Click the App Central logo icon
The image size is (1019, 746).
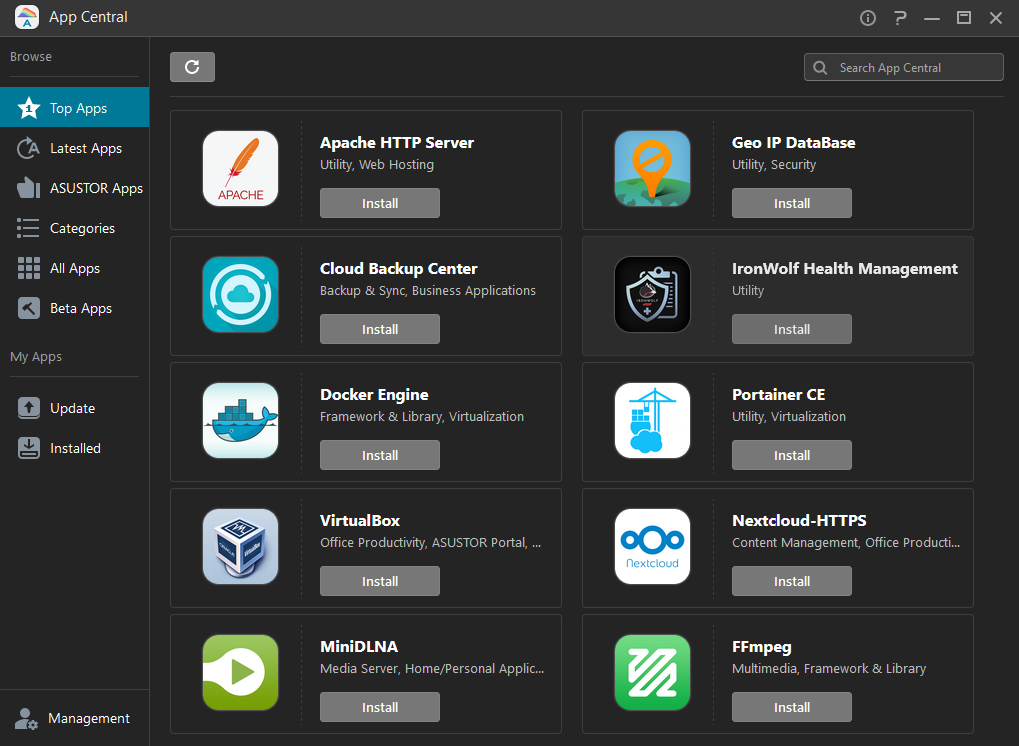(27, 17)
